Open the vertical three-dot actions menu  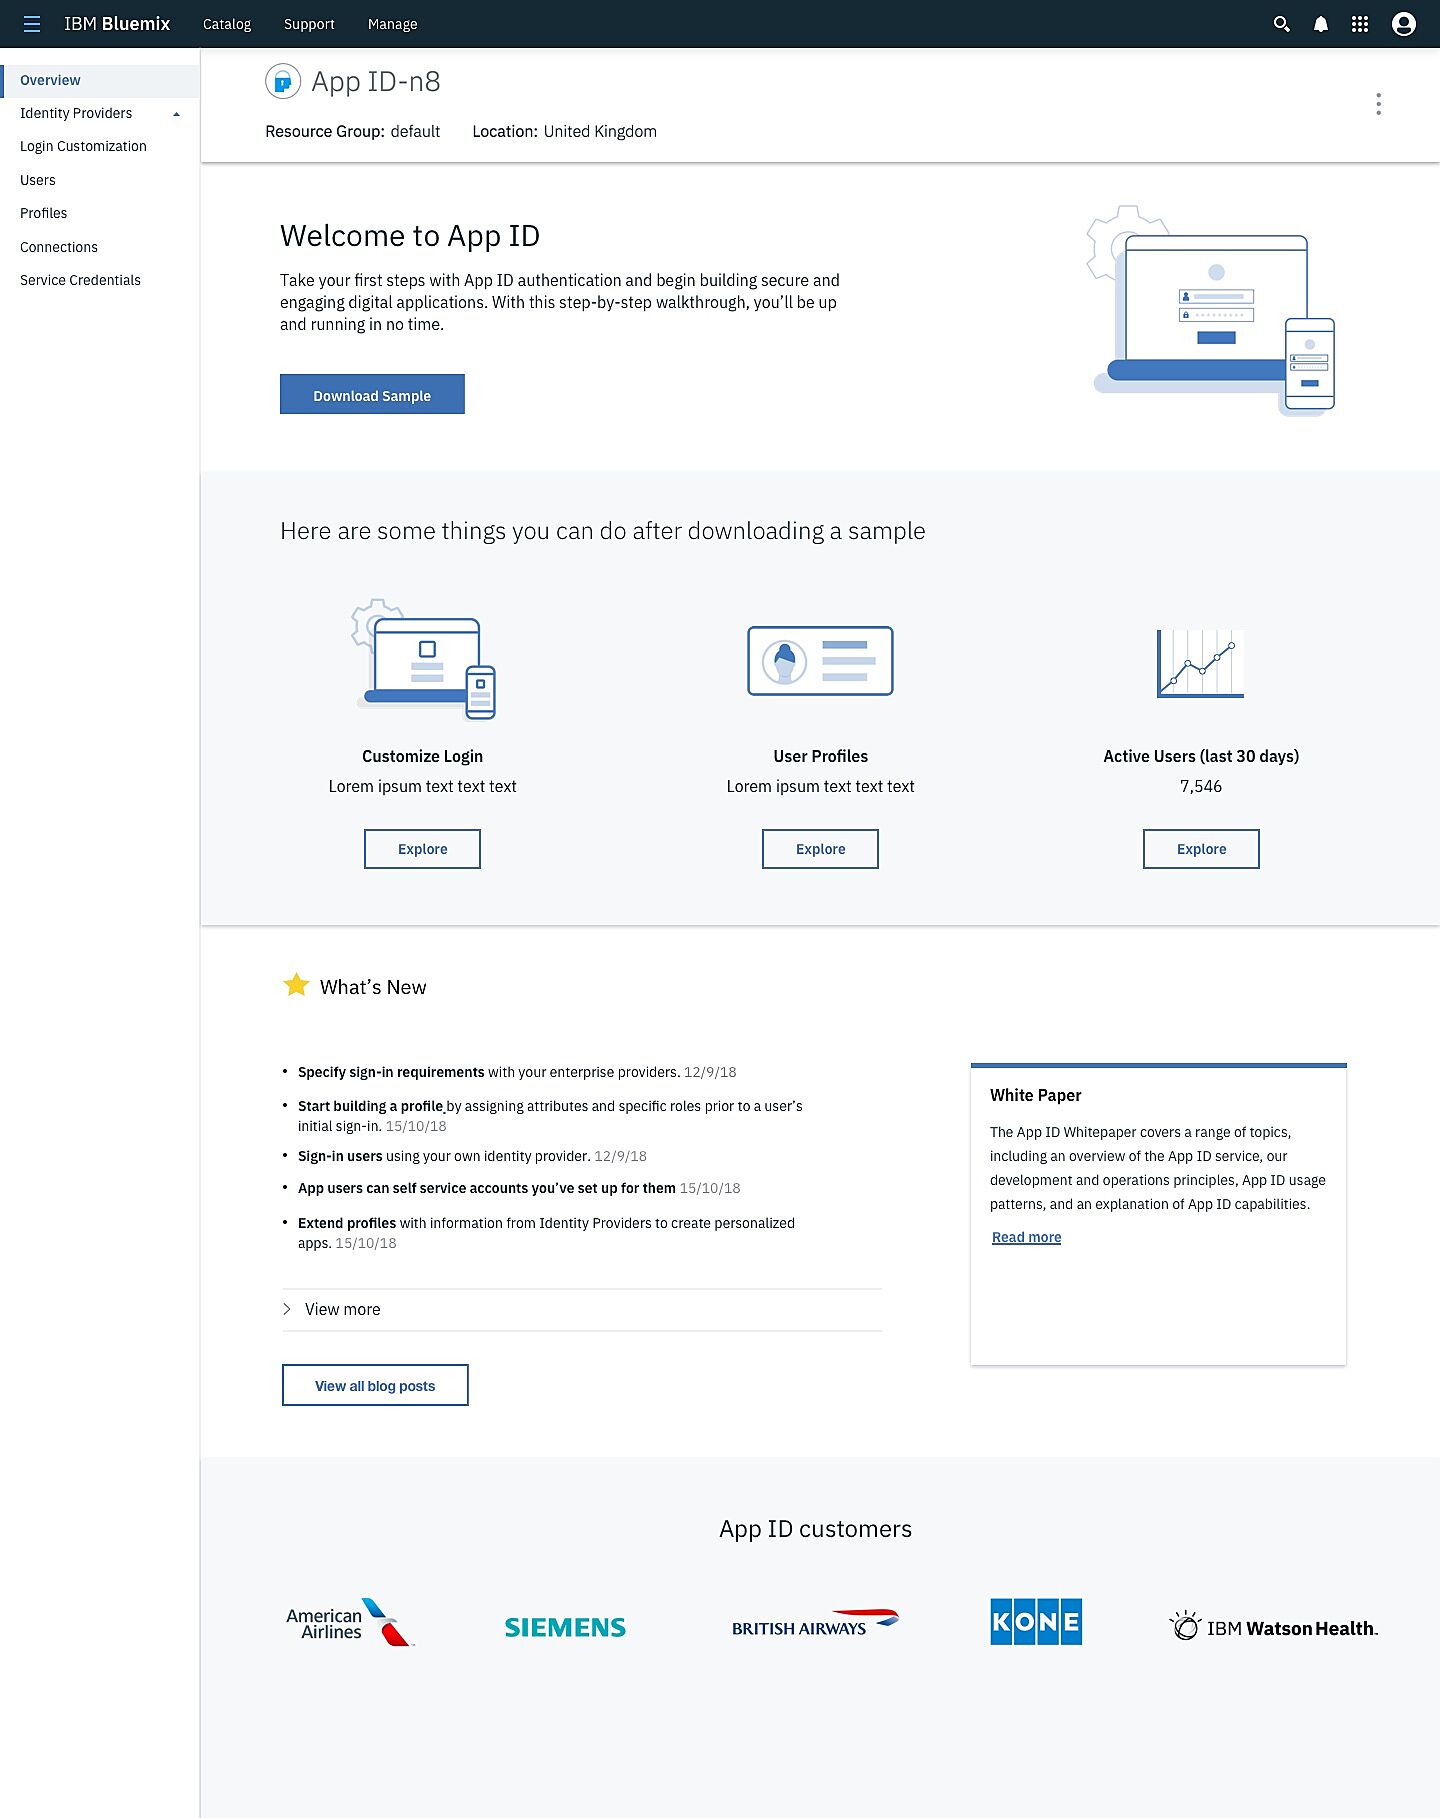[1378, 104]
